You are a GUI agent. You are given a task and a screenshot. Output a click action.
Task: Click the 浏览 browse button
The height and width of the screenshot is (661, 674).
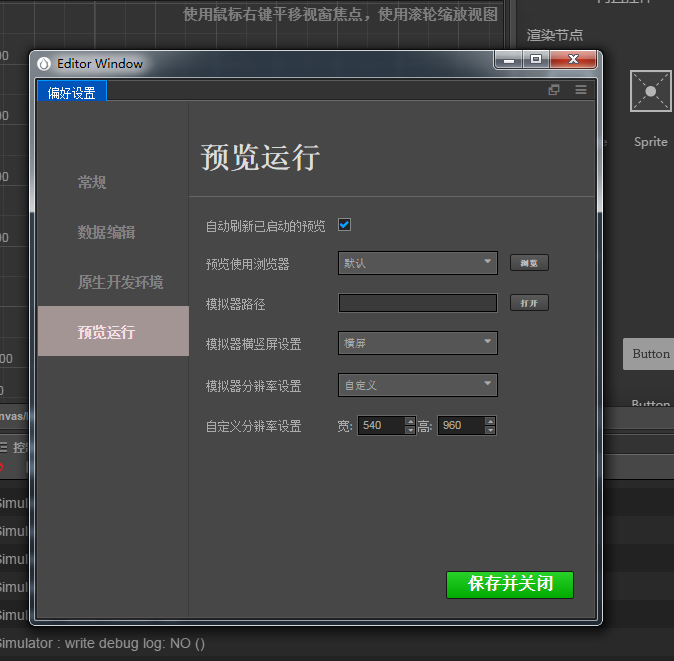click(x=529, y=263)
